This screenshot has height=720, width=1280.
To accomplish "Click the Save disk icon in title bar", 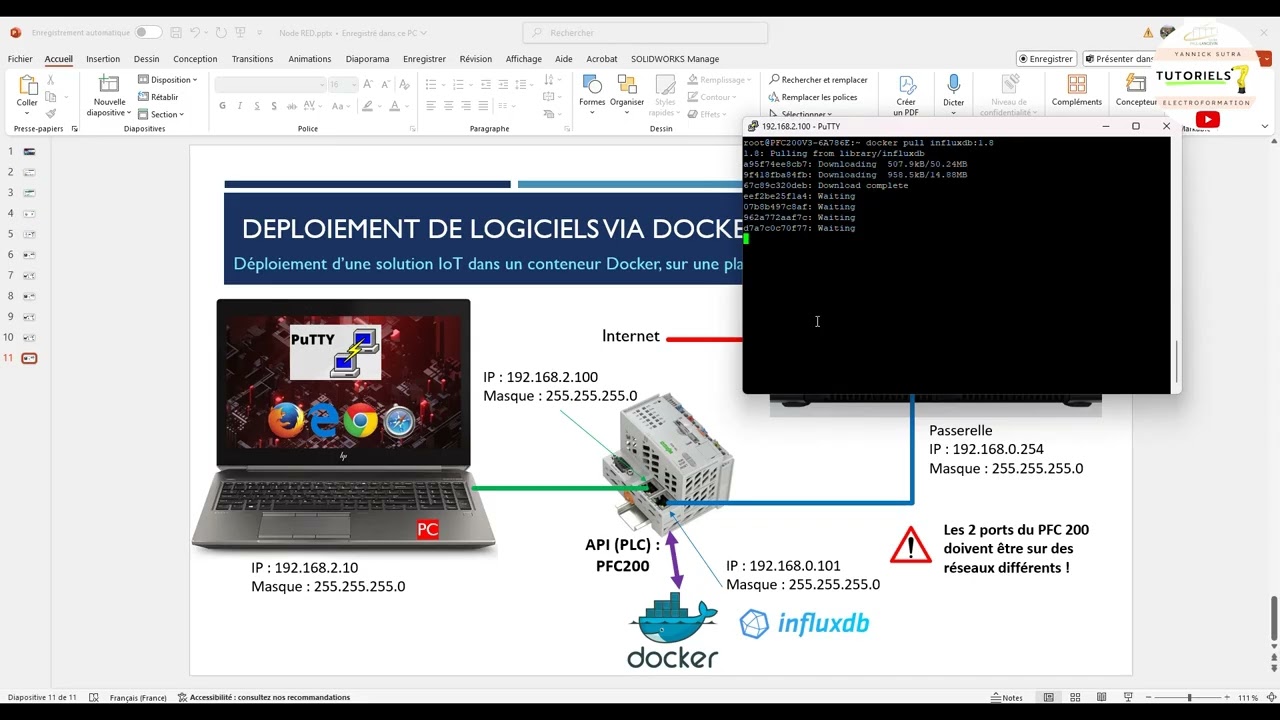I will (176, 33).
